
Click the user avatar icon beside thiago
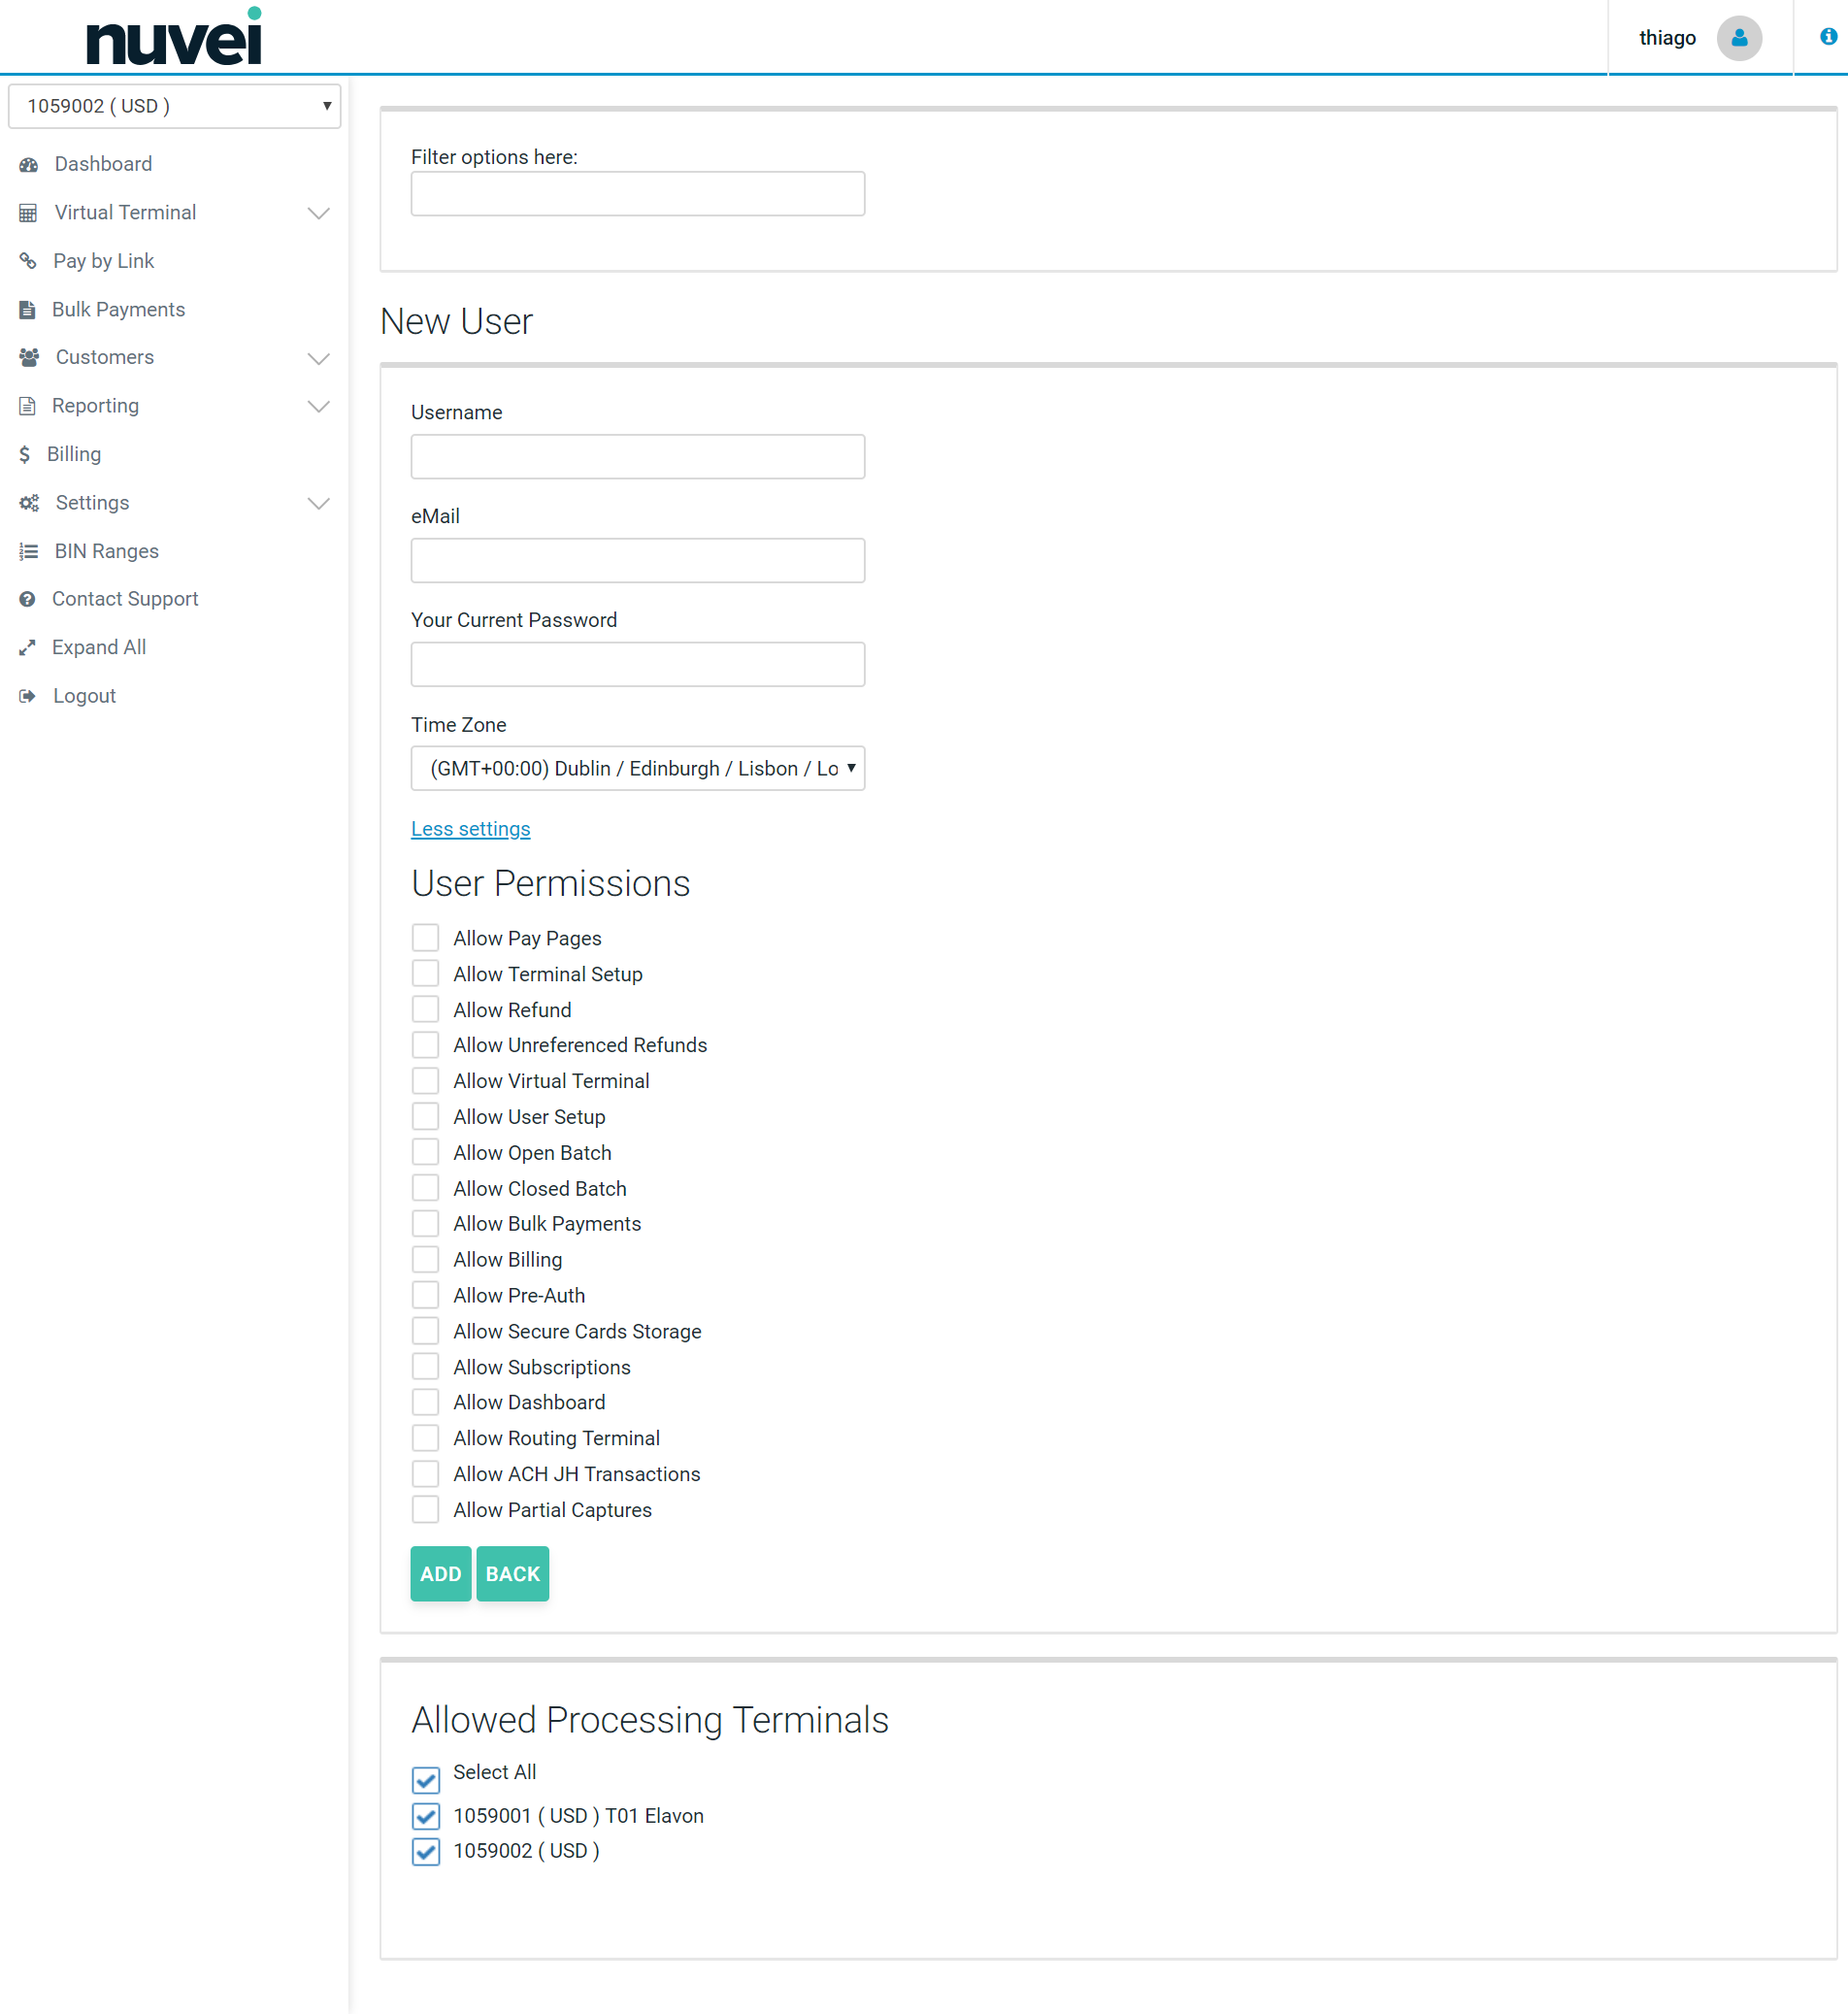click(1738, 38)
